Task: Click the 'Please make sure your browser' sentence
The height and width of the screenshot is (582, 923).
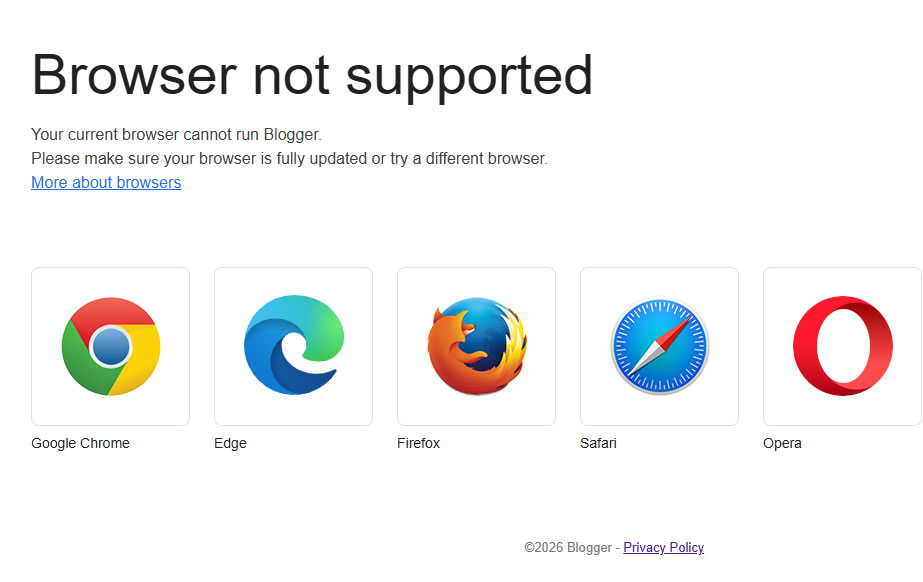Action: coord(290,158)
